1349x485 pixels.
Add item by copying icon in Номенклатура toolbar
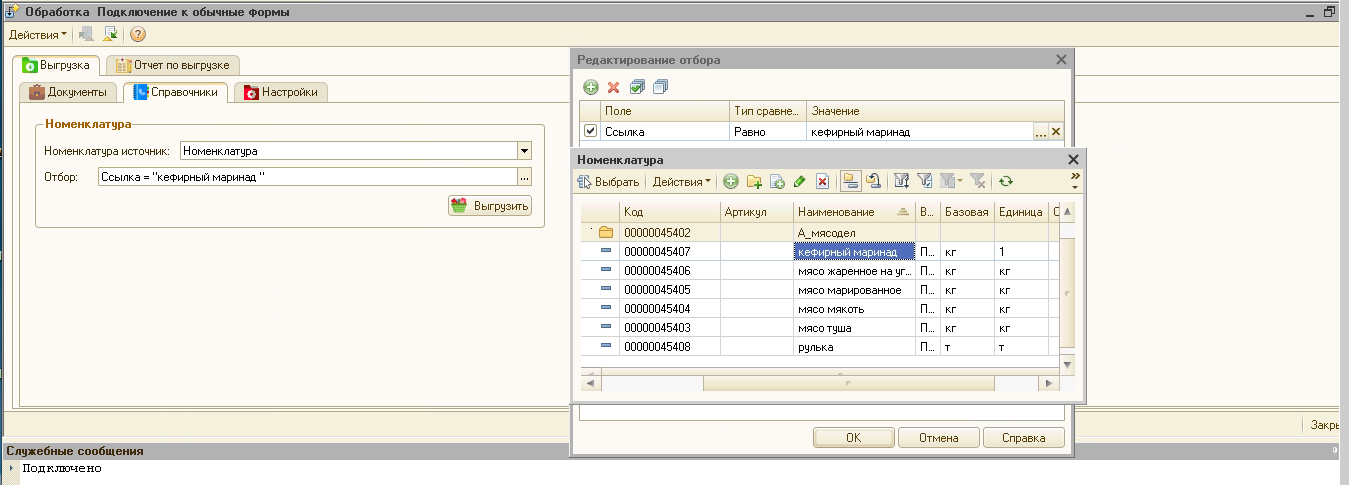click(x=777, y=181)
